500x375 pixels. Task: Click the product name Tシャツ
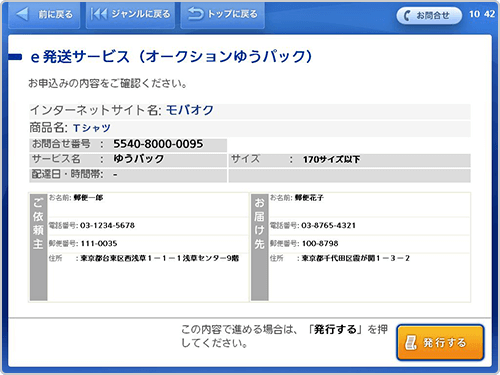click(92, 128)
